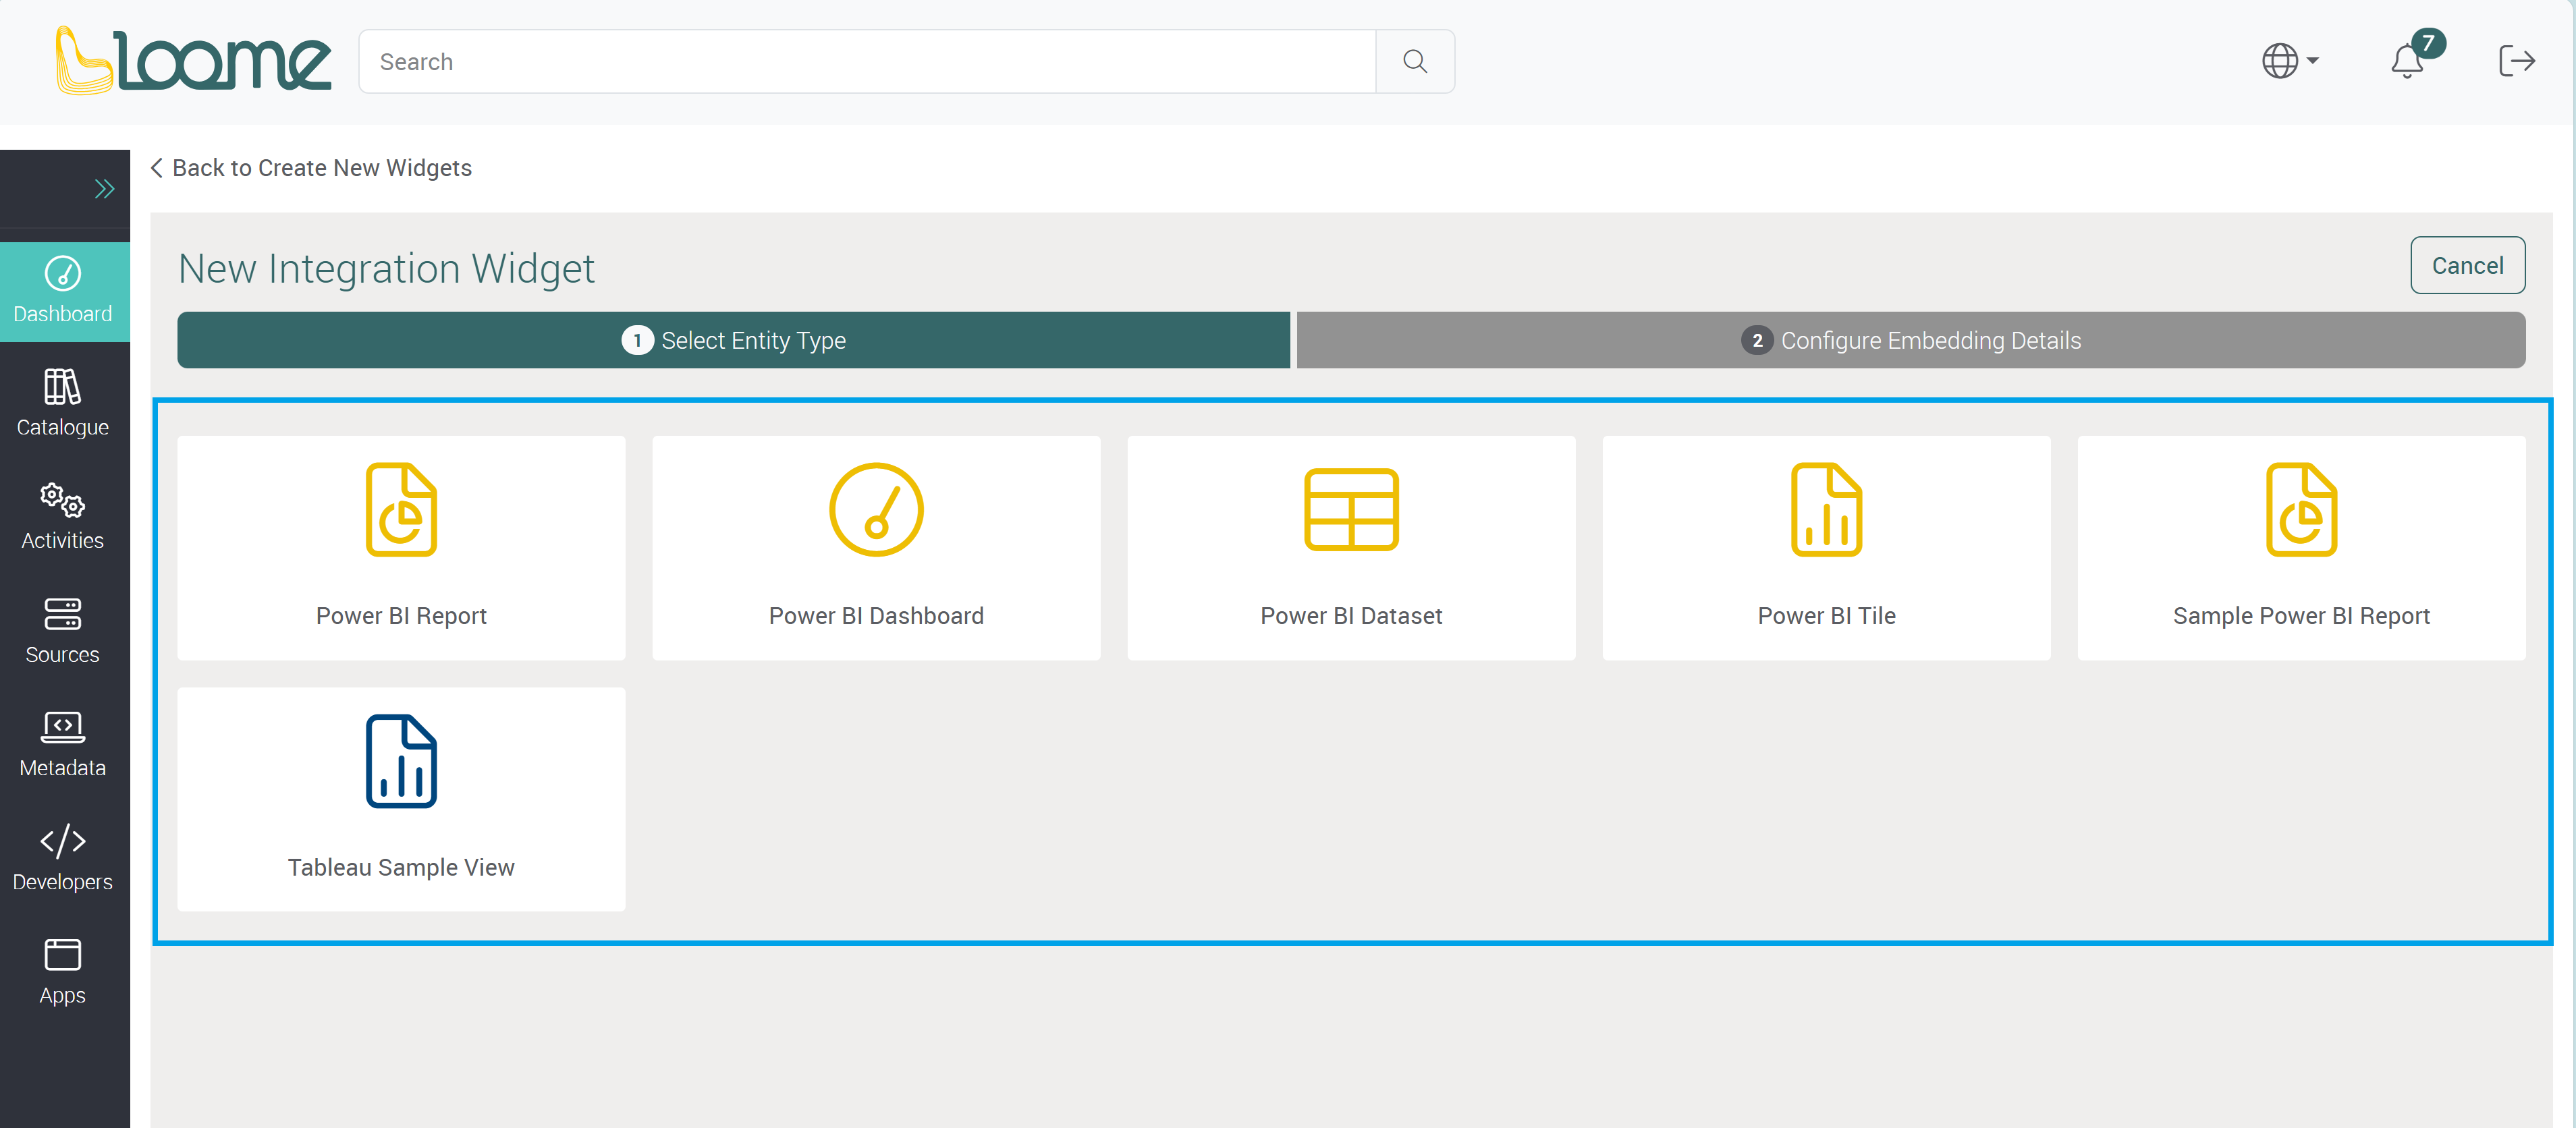Expand the sidebar with double chevron

pos(104,189)
